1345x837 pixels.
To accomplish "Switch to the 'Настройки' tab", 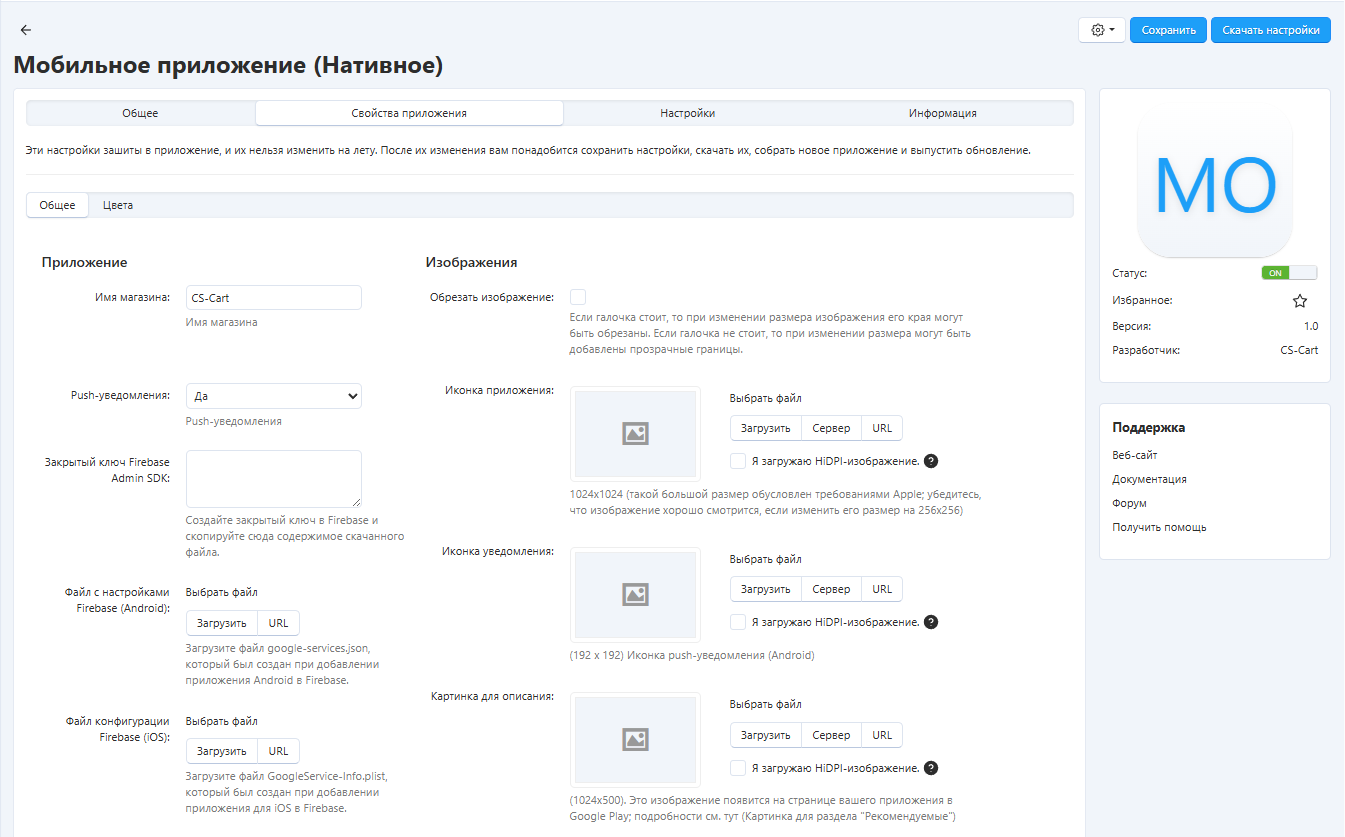I will tap(687, 113).
